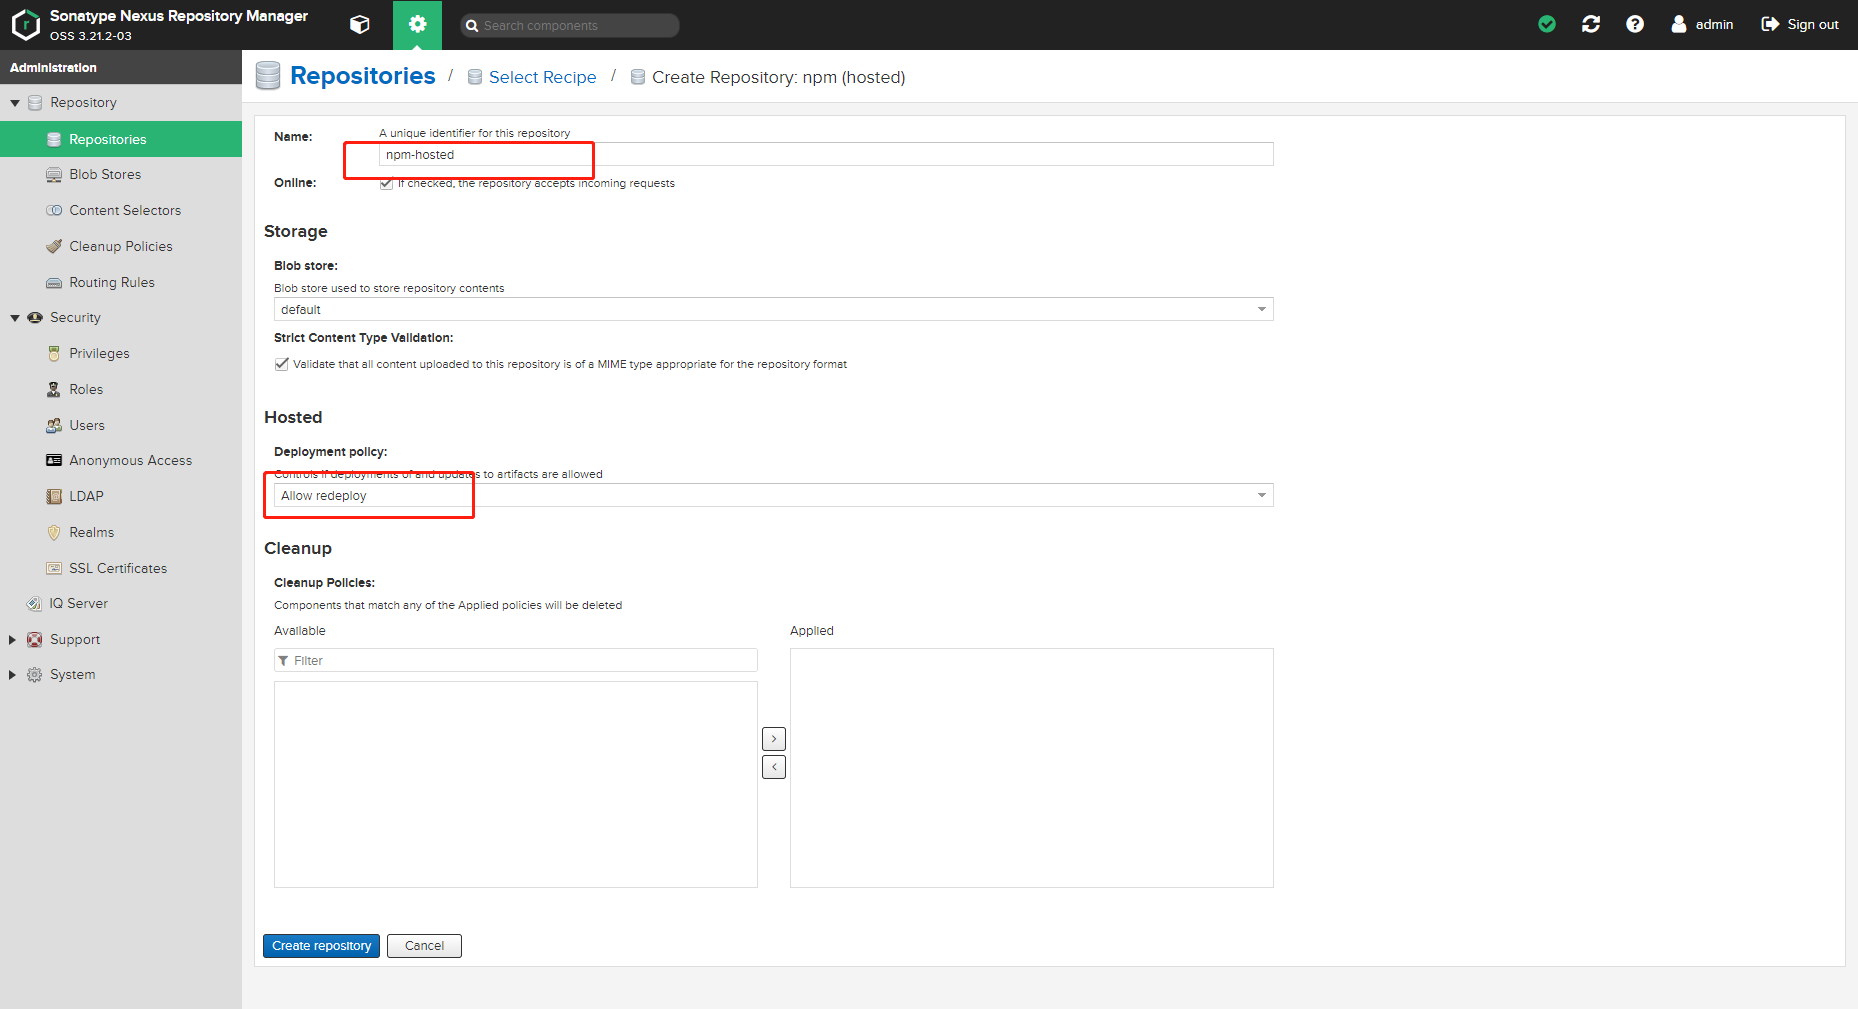Image resolution: width=1858 pixels, height=1009 pixels.
Task: Collapse the Security tree section
Action: (15, 318)
